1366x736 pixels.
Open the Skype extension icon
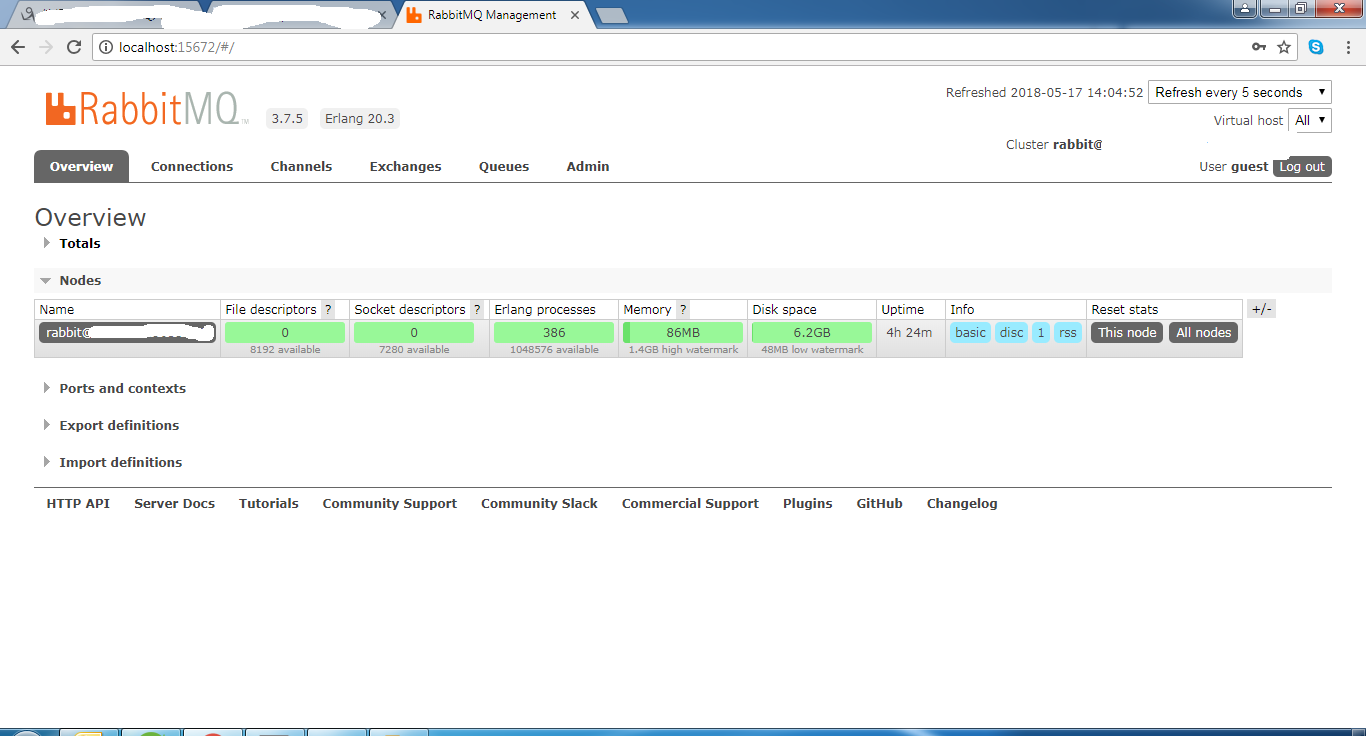tap(1316, 47)
